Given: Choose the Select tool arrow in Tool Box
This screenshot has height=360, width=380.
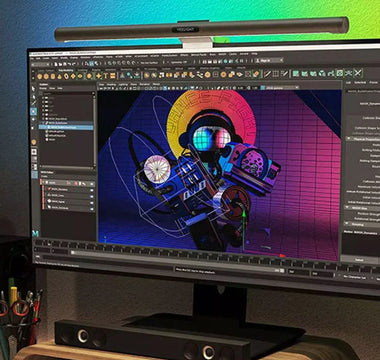Looking at the screenshot, I should click(33, 89).
